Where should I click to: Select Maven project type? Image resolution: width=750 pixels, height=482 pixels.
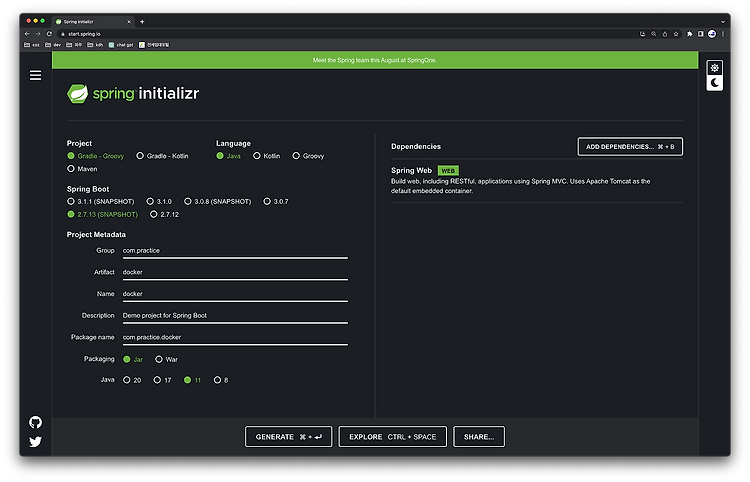[x=82, y=169]
